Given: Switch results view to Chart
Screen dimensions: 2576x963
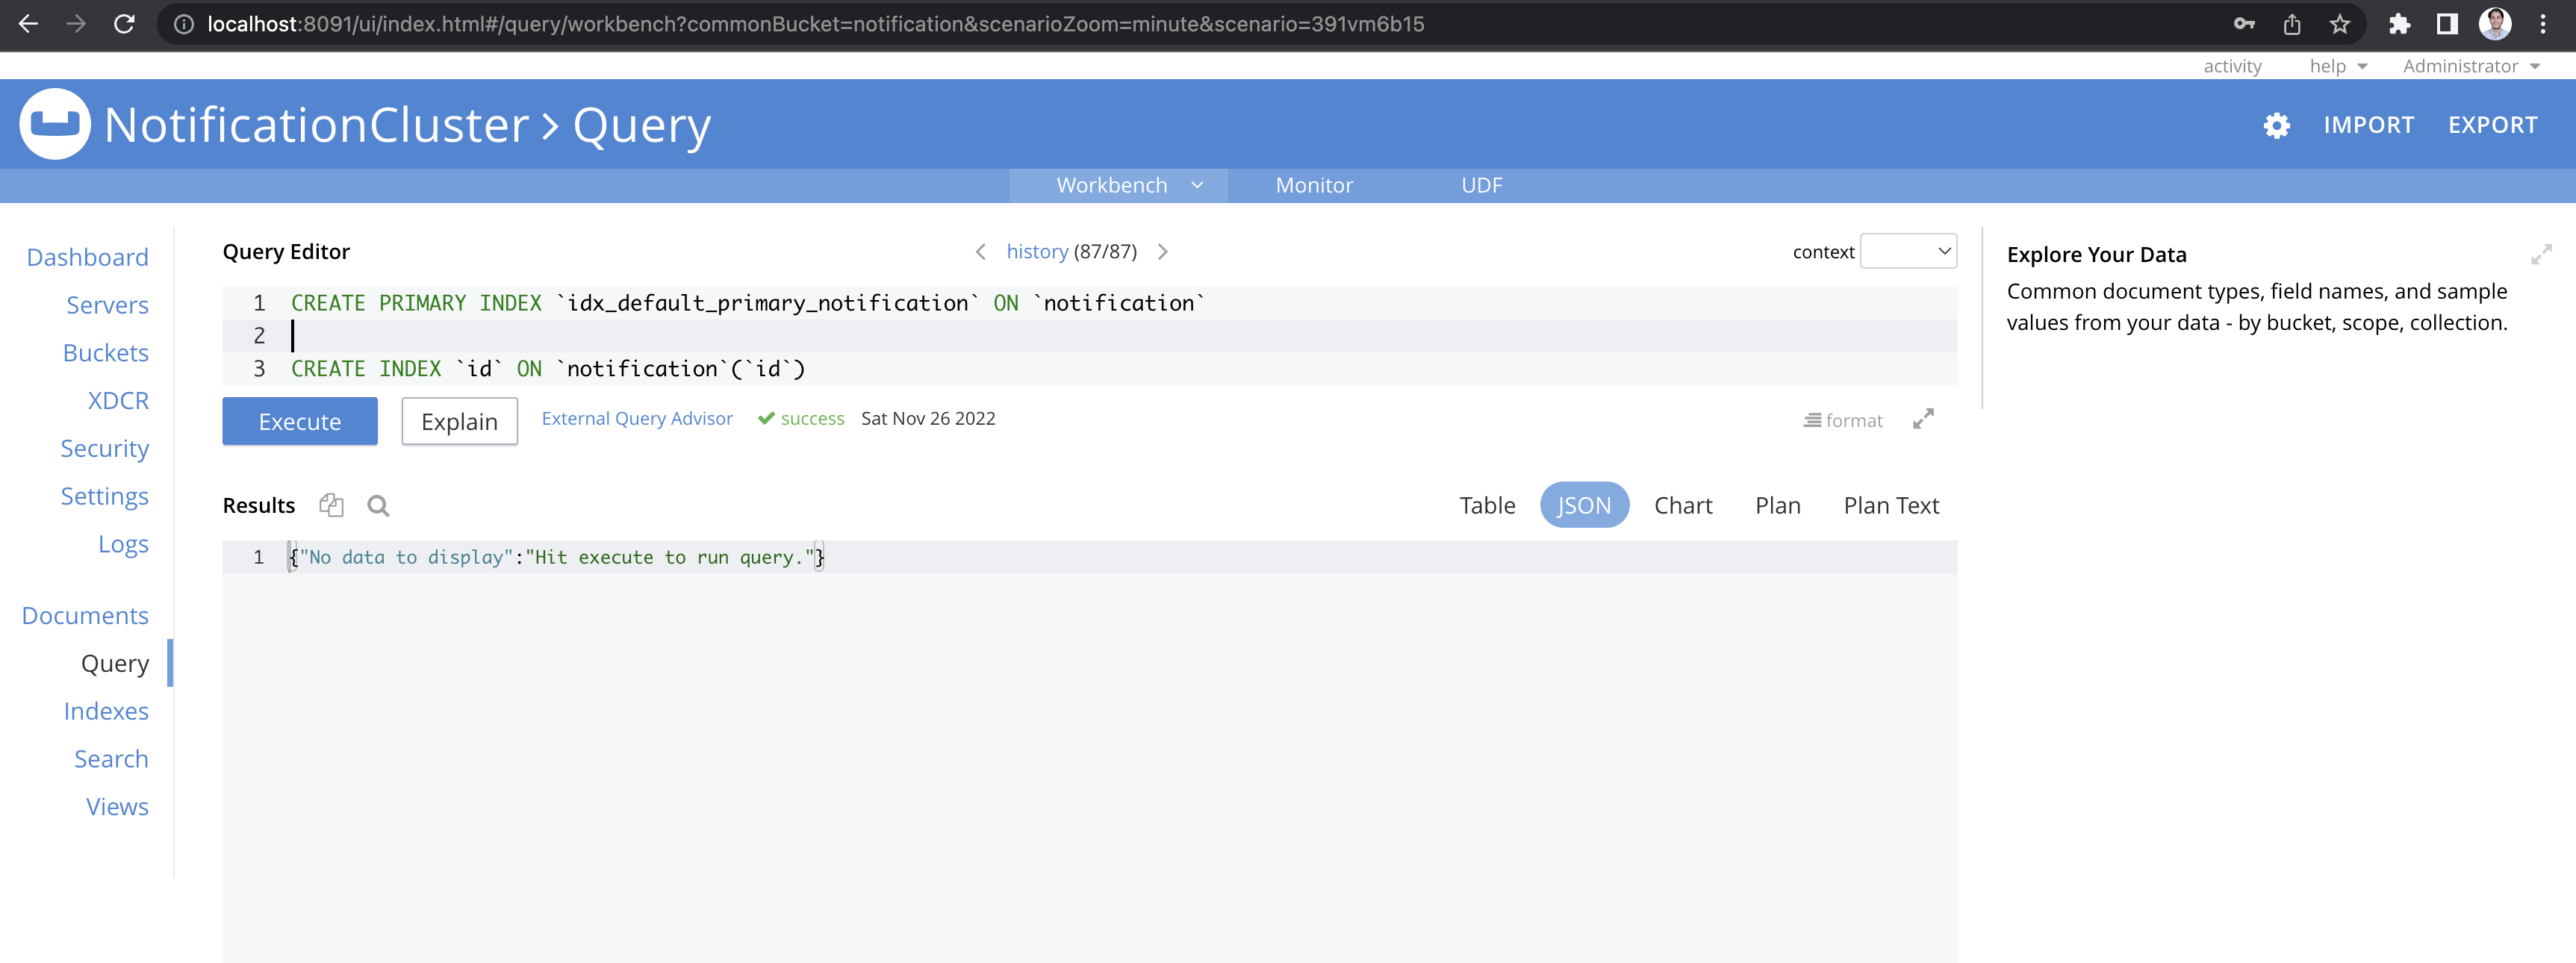Looking at the screenshot, I should 1682,505.
